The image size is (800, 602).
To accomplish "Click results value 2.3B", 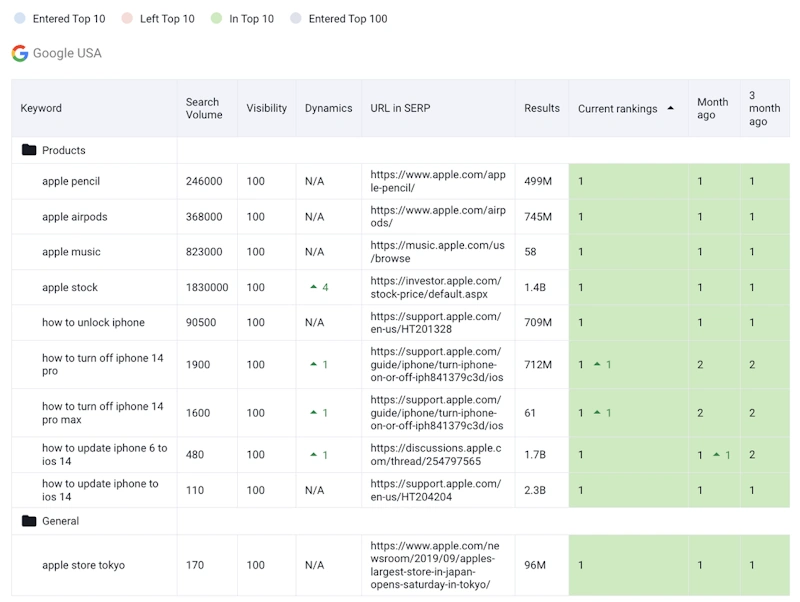I will (x=535, y=490).
